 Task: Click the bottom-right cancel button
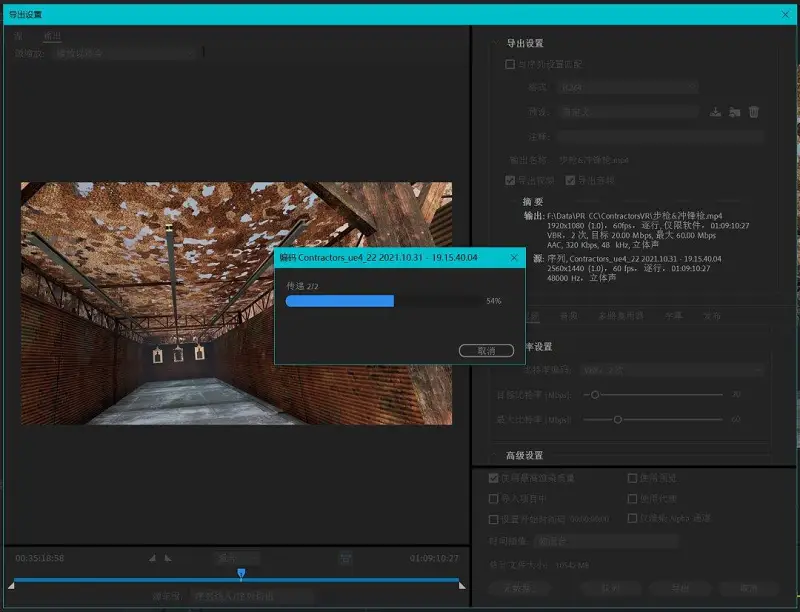[748, 588]
